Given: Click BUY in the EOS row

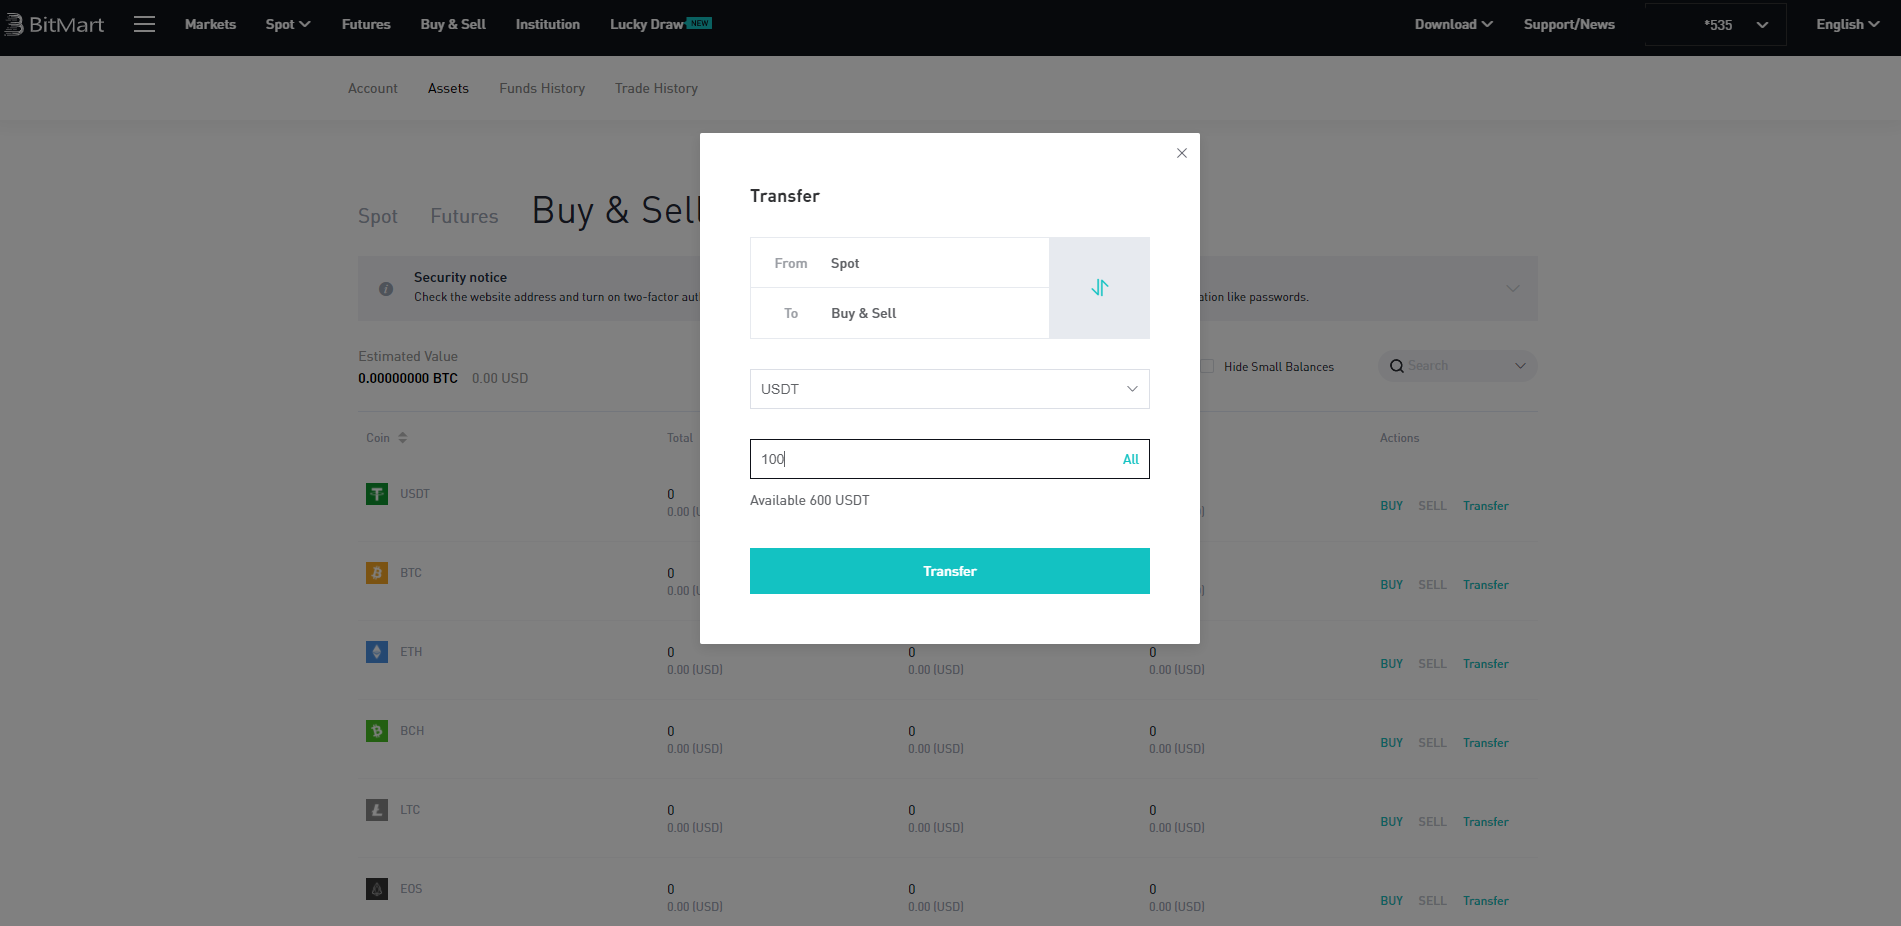Looking at the screenshot, I should [x=1391, y=901].
